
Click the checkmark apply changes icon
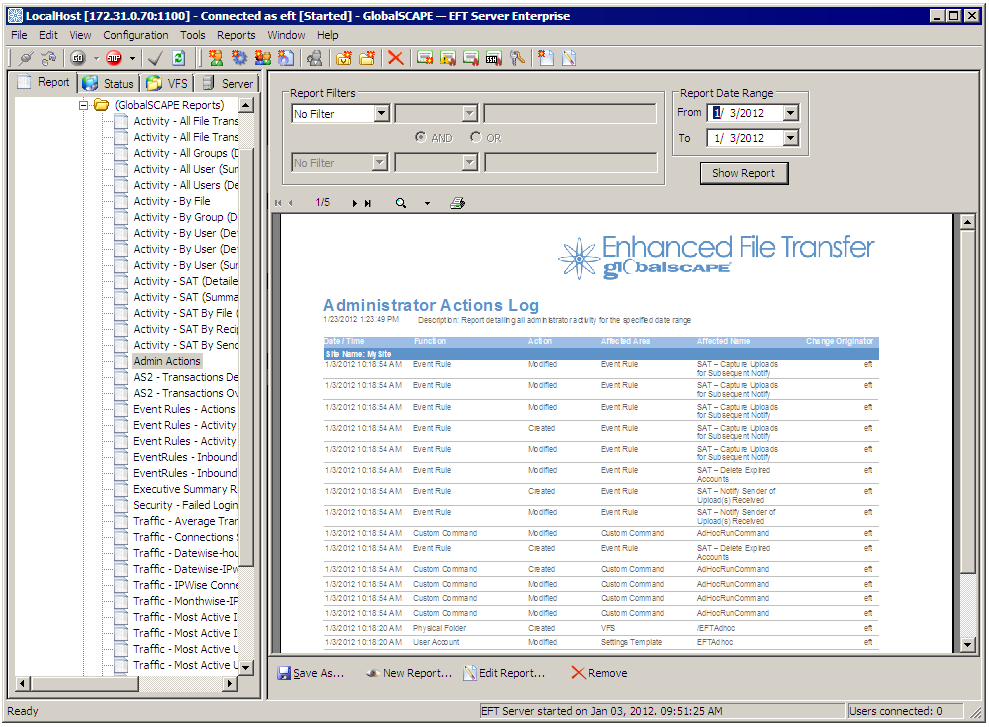[x=155, y=58]
